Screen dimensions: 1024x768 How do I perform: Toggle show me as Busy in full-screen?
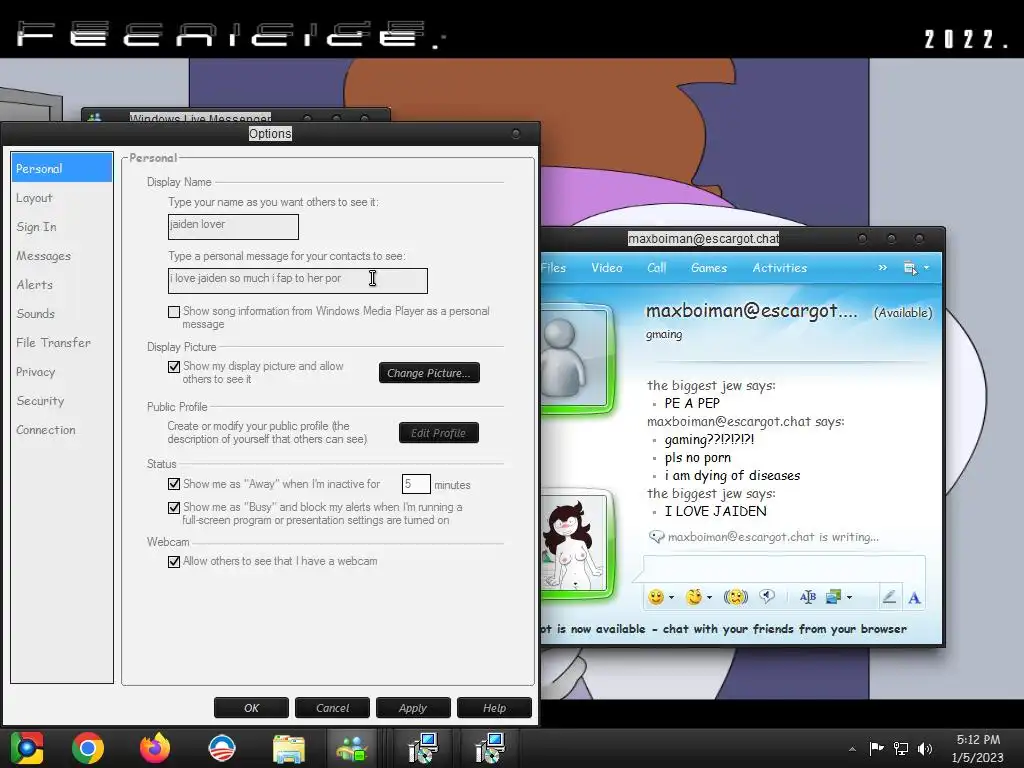pyautogui.click(x=174, y=507)
